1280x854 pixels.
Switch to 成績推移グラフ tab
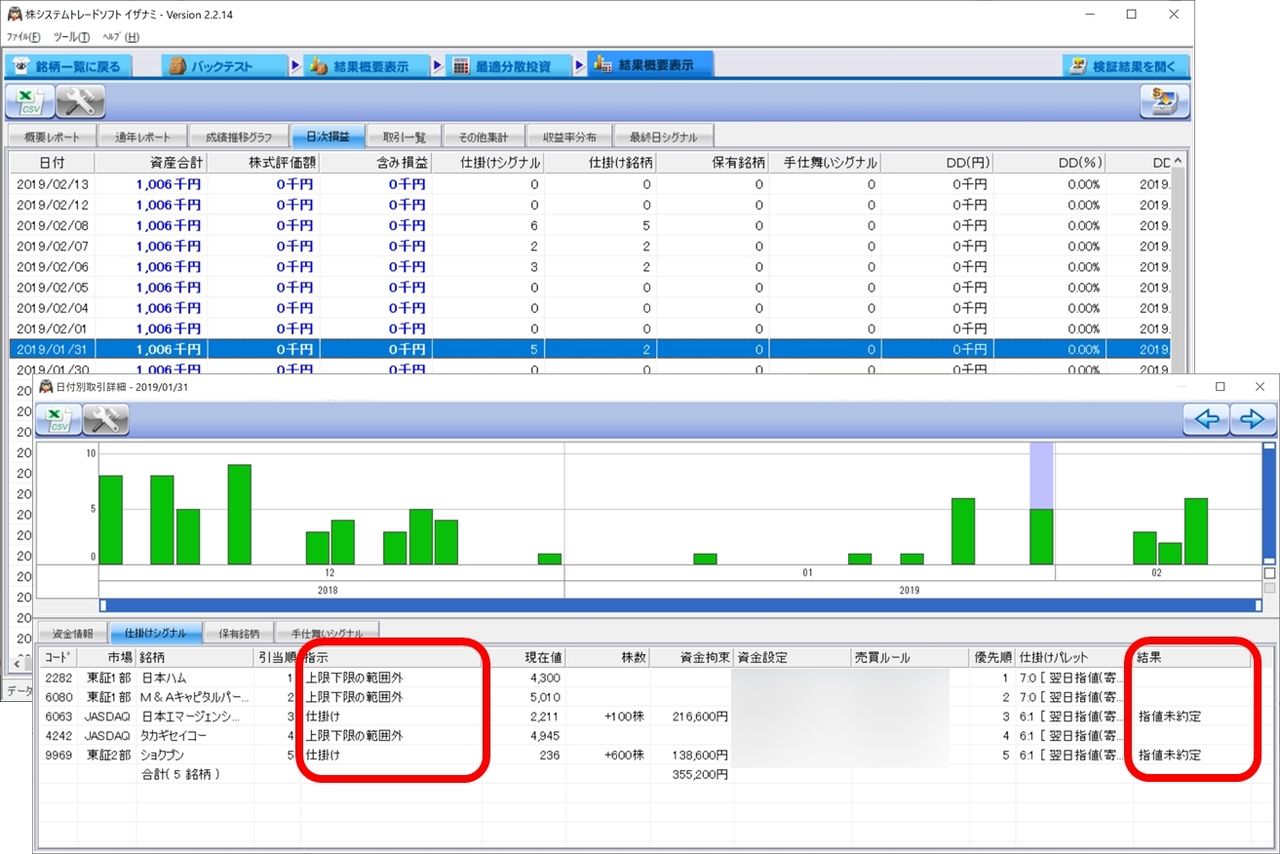tap(238, 137)
